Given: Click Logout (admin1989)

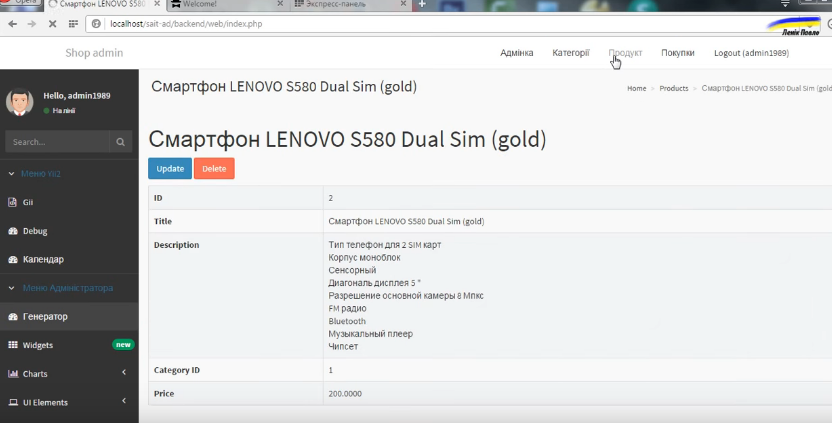Looking at the screenshot, I should tap(751, 53).
